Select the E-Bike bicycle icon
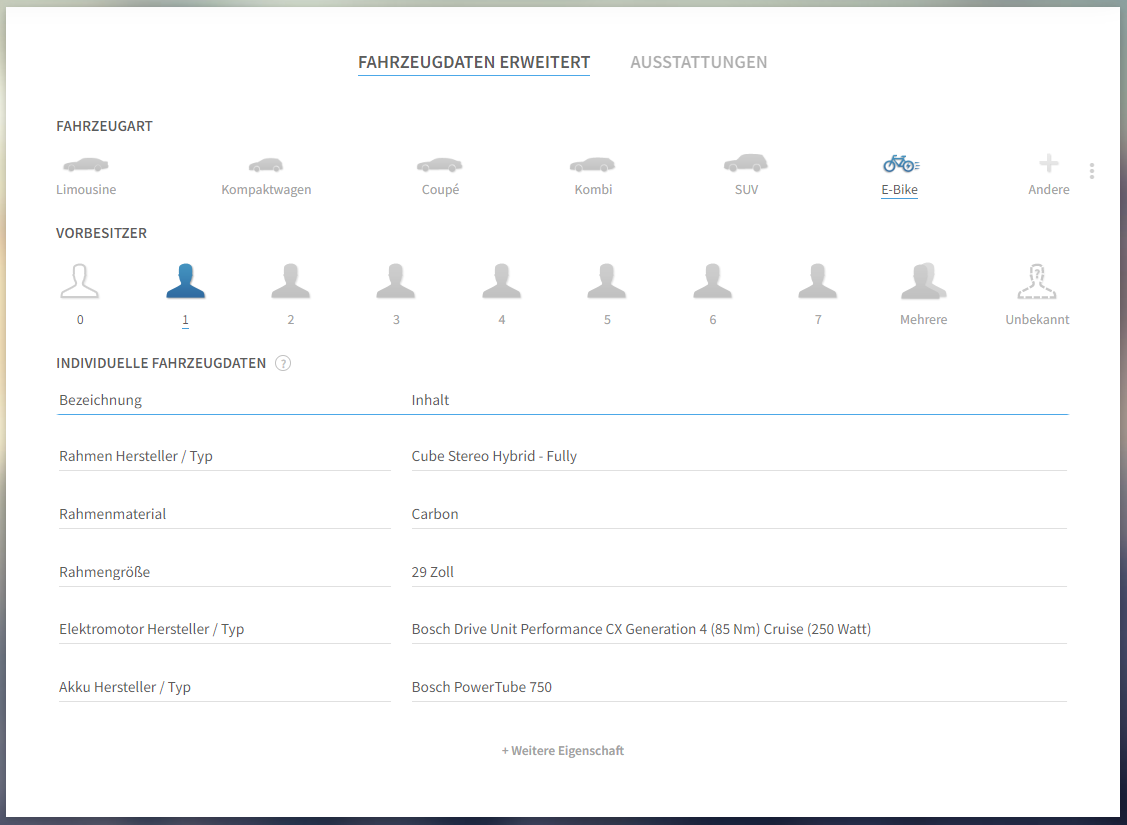Screen dimensions: 1127x825 901,164
